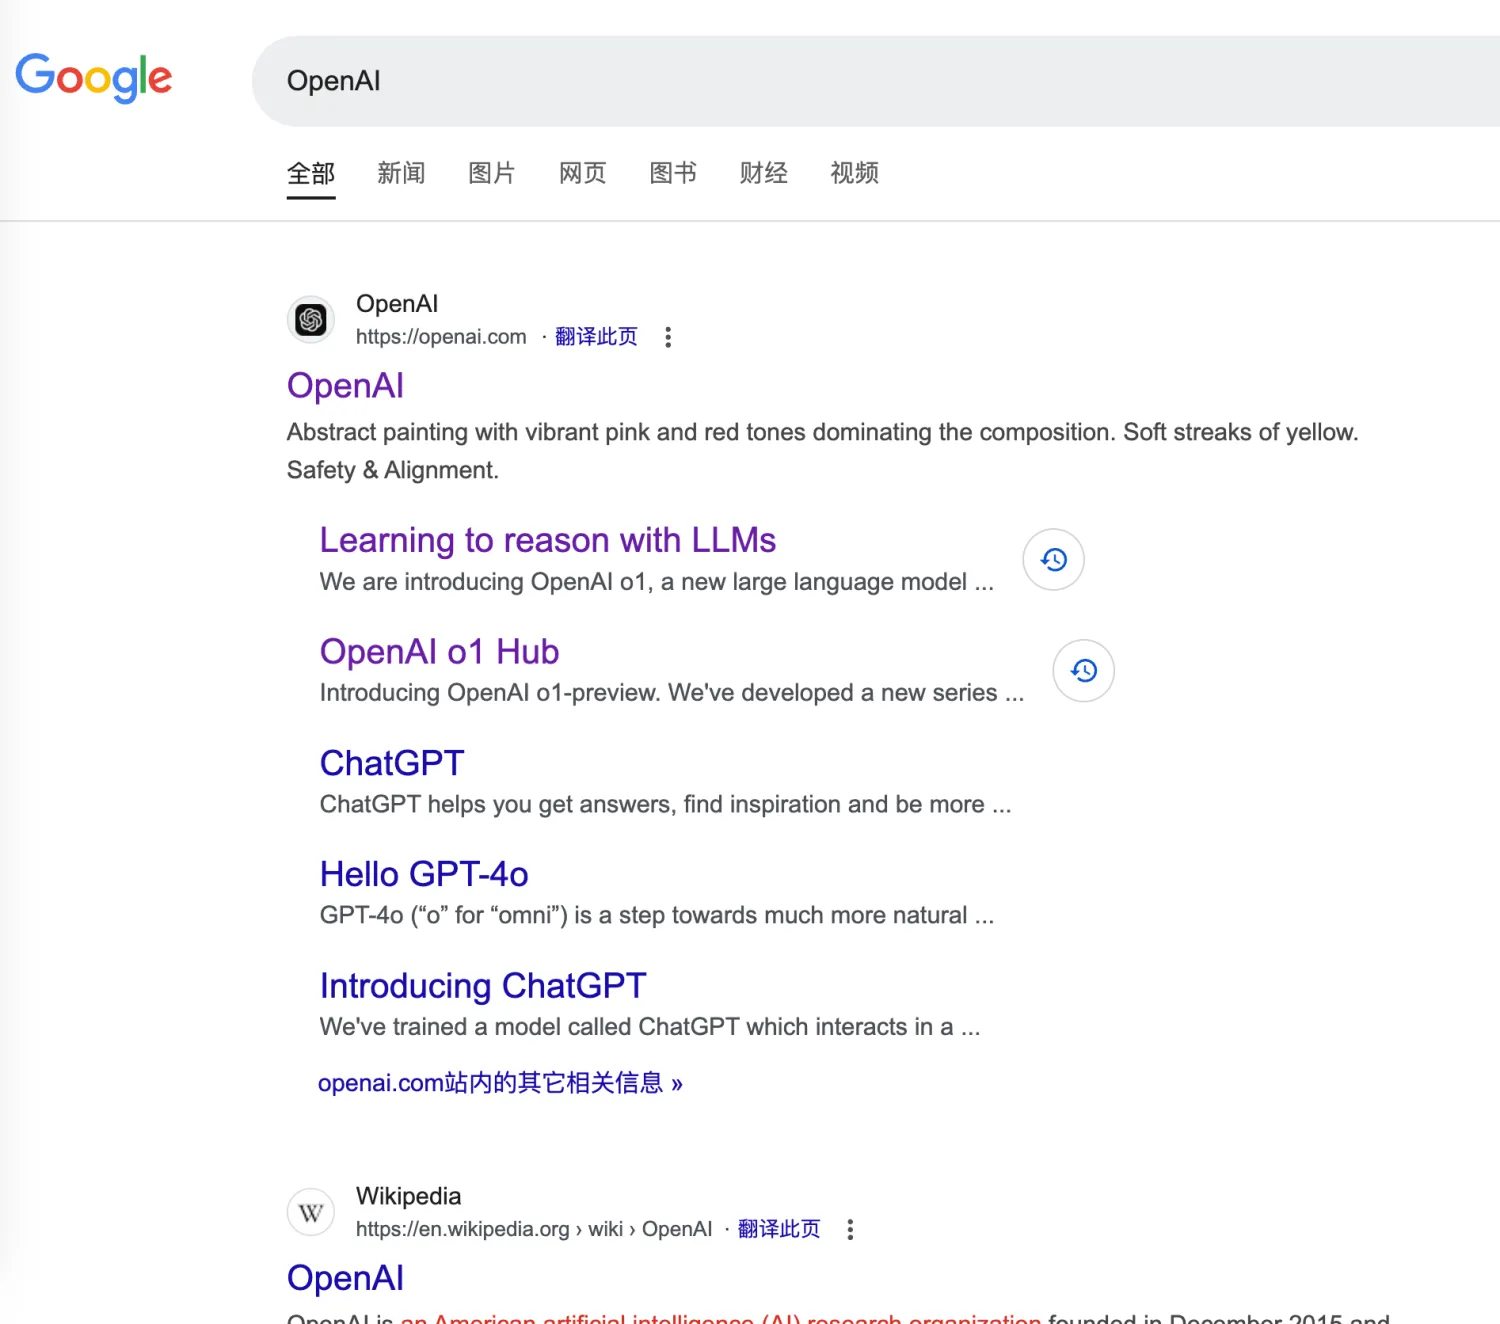Click 'Introducing OpenAI o1-preview' snippet text

click(672, 693)
